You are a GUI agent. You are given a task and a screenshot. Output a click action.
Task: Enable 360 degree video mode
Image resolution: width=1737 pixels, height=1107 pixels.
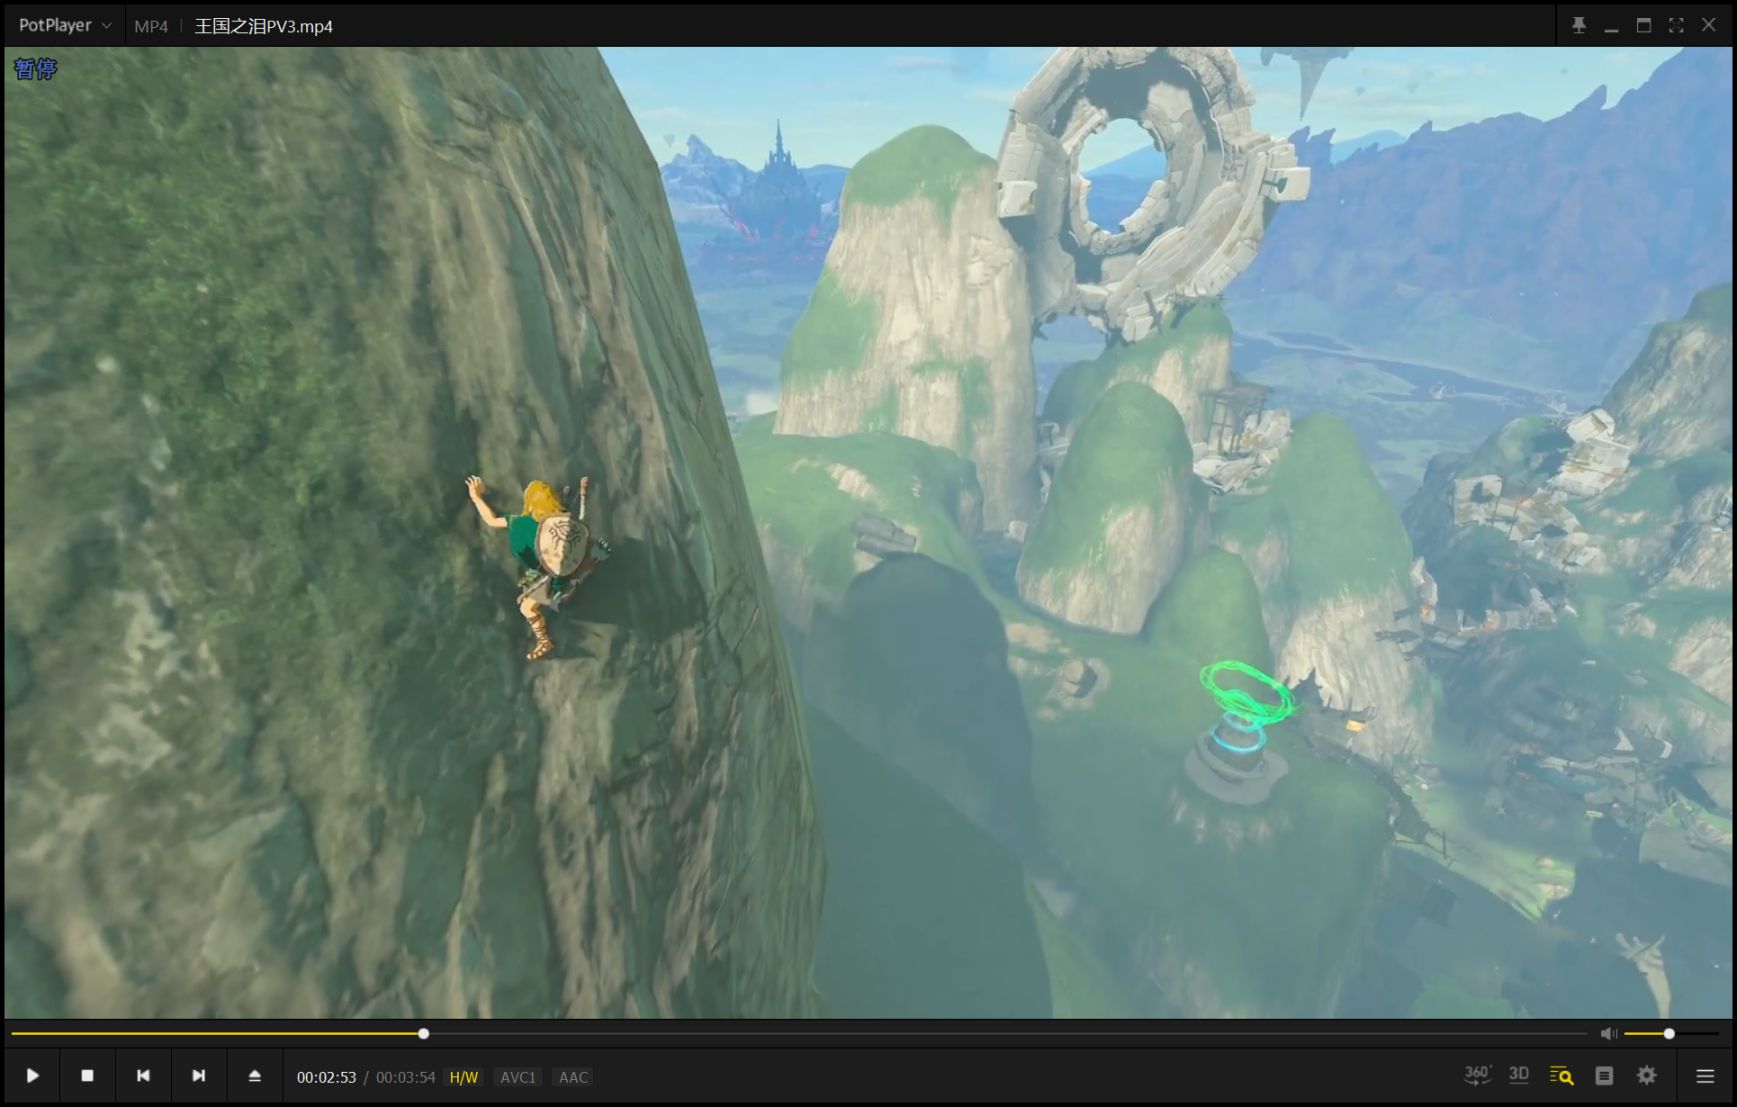(1477, 1076)
